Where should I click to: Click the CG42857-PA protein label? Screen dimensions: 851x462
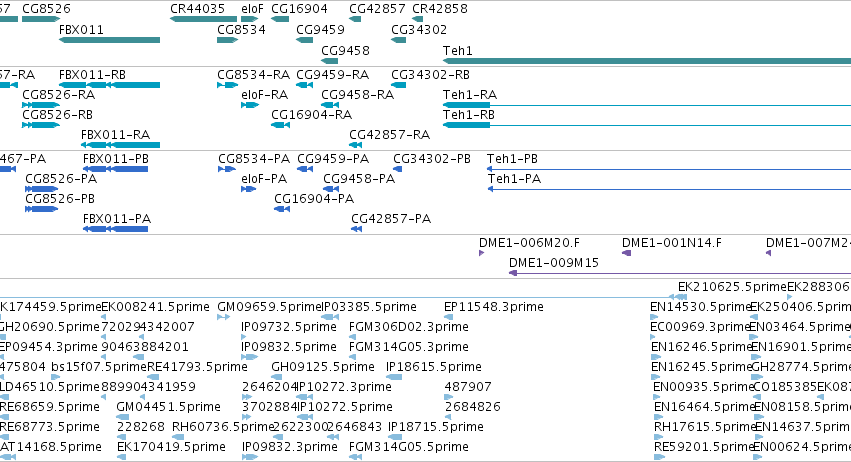pyautogui.click(x=391, y=219)
